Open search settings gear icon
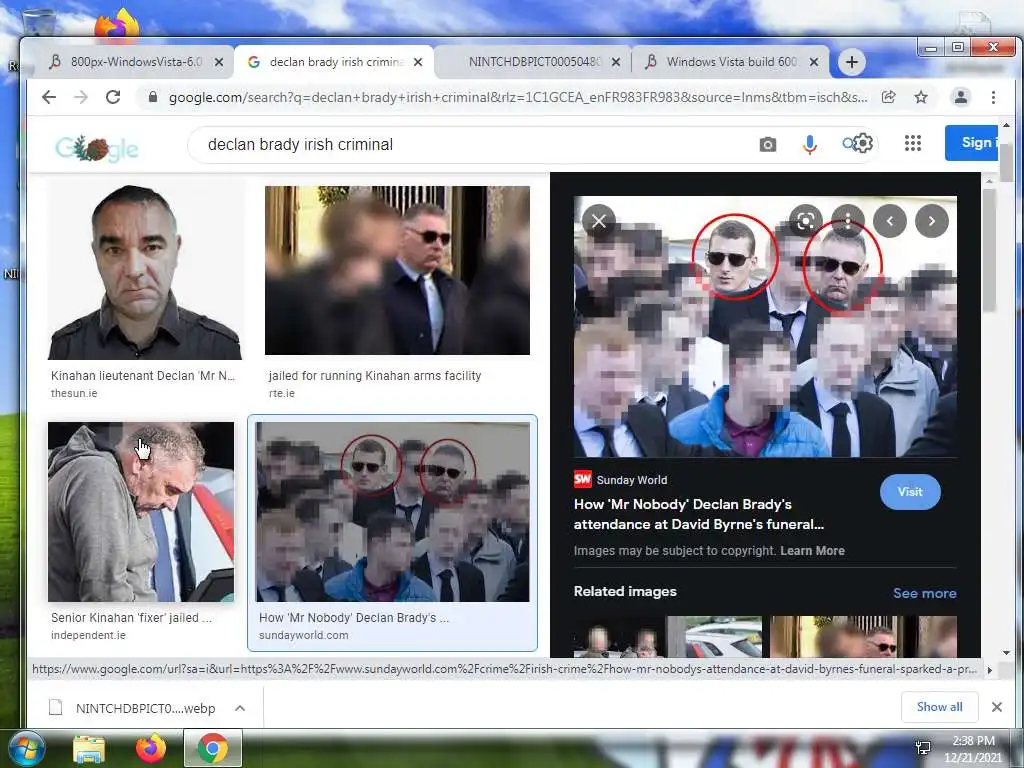 [863, 143]
